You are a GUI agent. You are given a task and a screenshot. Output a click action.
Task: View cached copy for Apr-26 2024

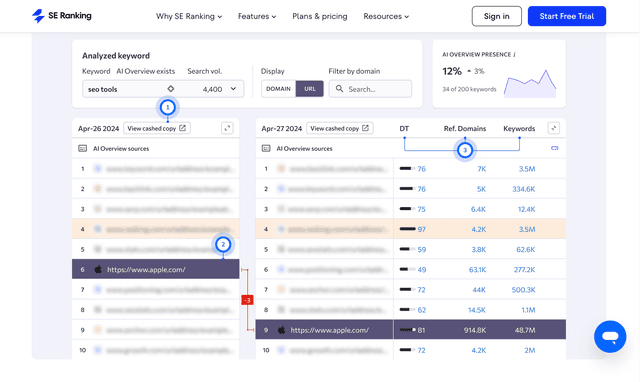(x=157, y=128)
